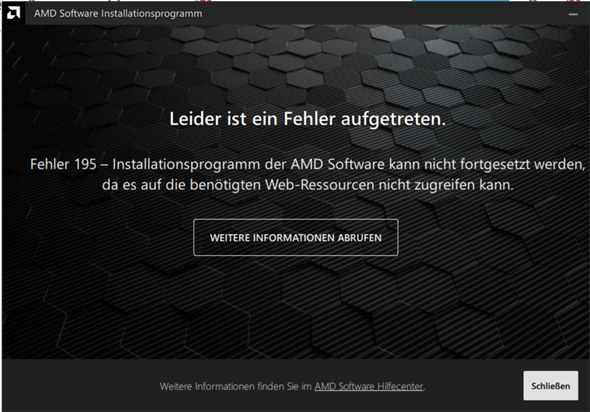Click the bright hexagon pattern near top right
This screenshot has width=590, height=412.
[442, 47]
